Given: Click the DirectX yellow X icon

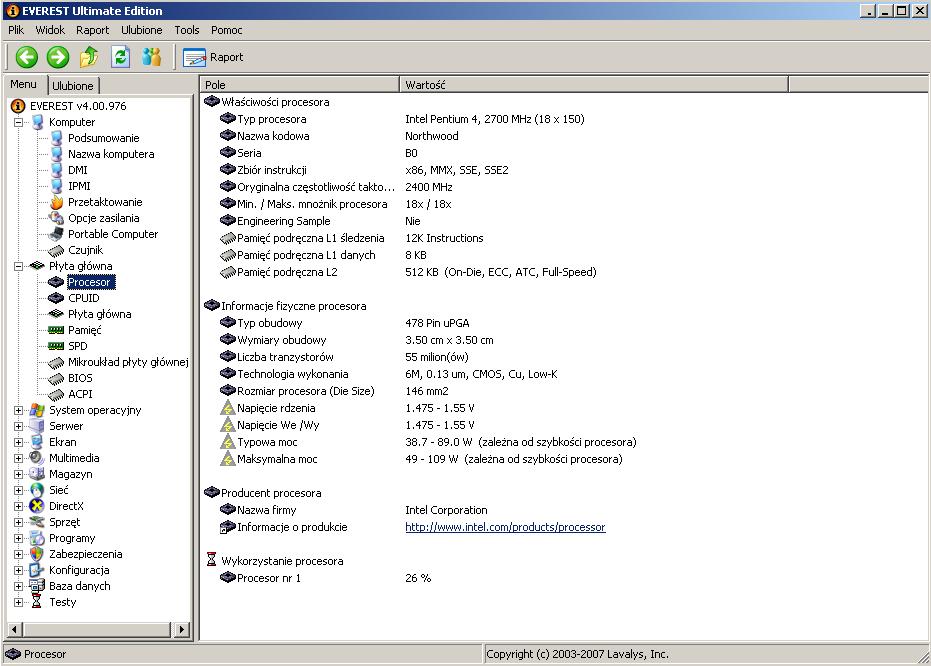Looking at the screenshot, I should click(x=37, y=506).
